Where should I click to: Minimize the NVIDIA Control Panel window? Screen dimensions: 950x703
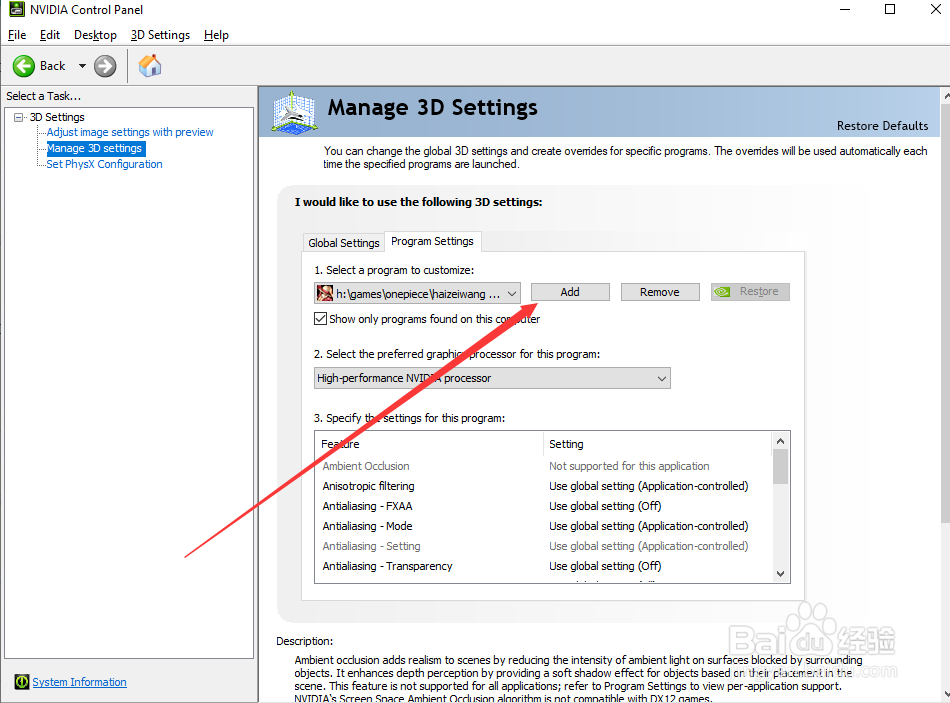tap(845, 9)
